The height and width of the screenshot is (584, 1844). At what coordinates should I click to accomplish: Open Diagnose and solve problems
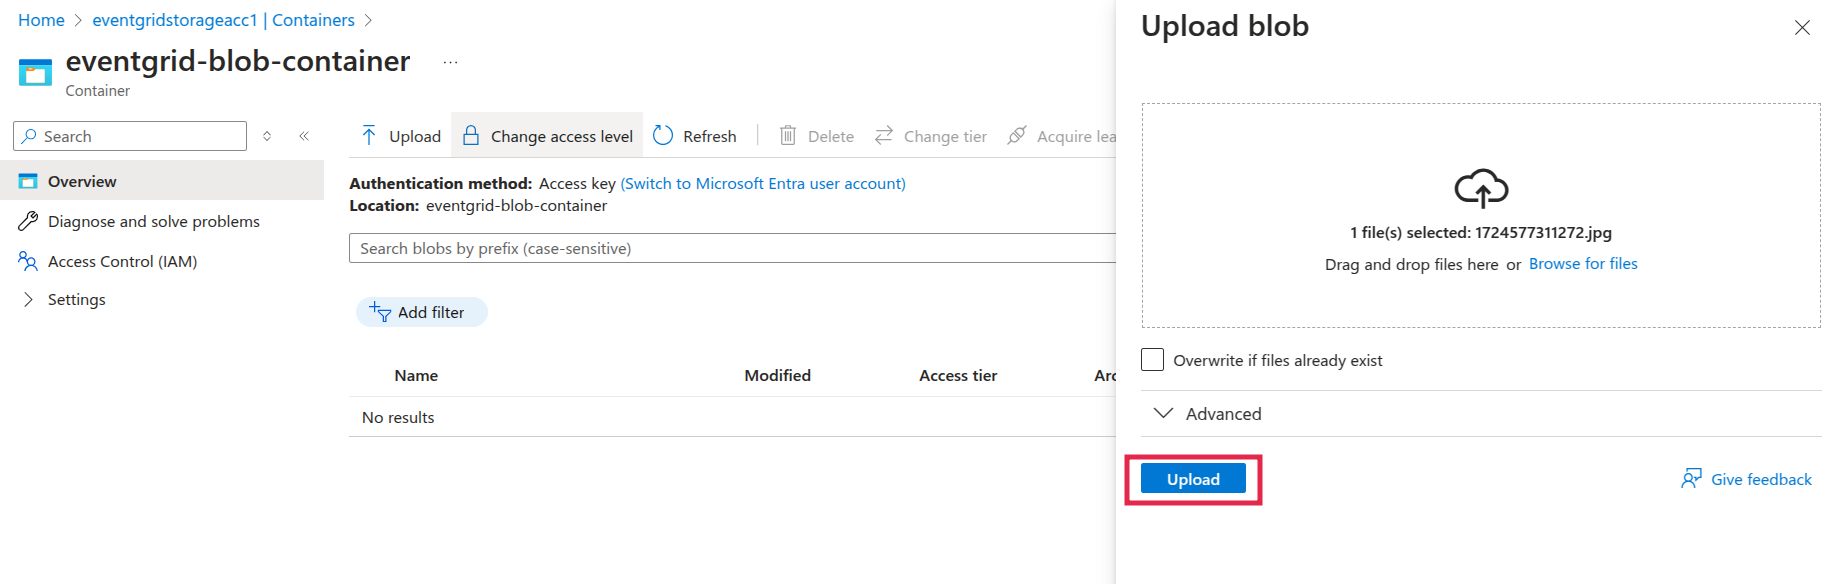tap(153, 221)
